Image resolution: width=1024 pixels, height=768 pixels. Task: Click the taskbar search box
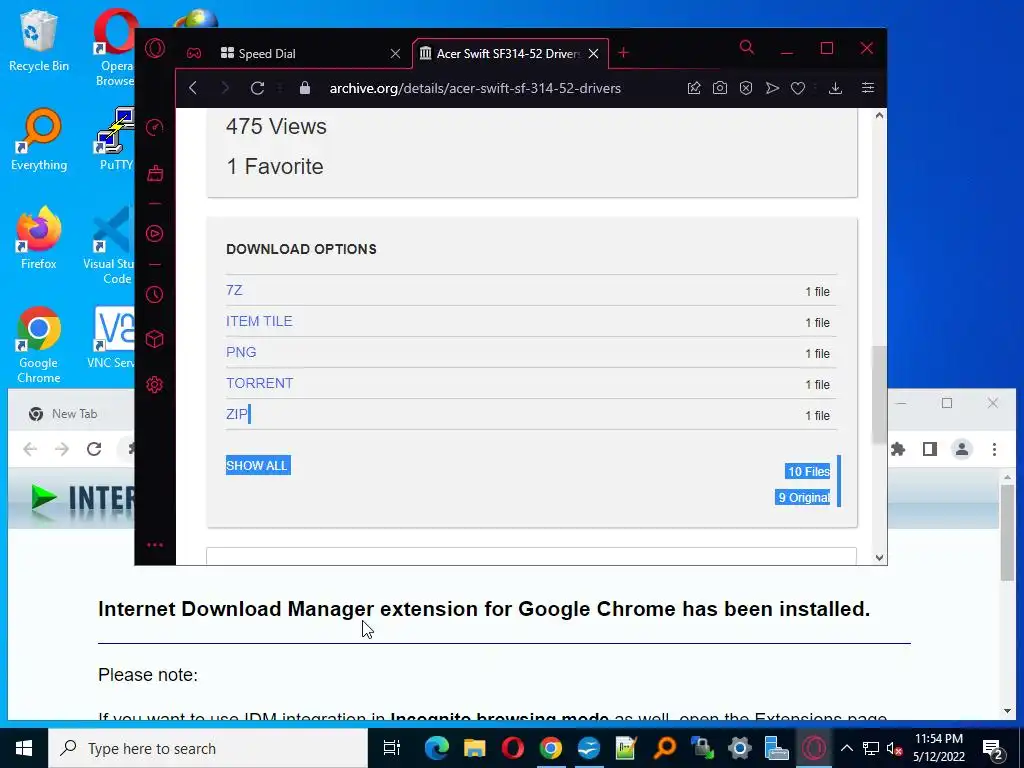pyautogui.click(x=208, y=748)
